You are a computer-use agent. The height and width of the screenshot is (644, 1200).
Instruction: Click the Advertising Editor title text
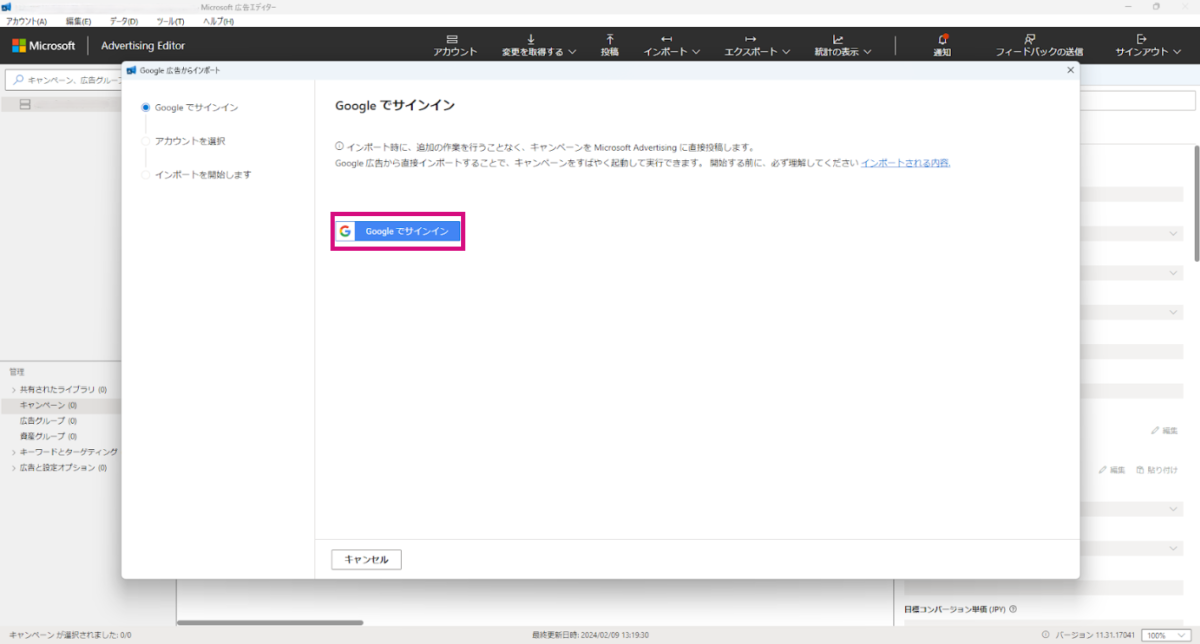(x=143, y=45)
